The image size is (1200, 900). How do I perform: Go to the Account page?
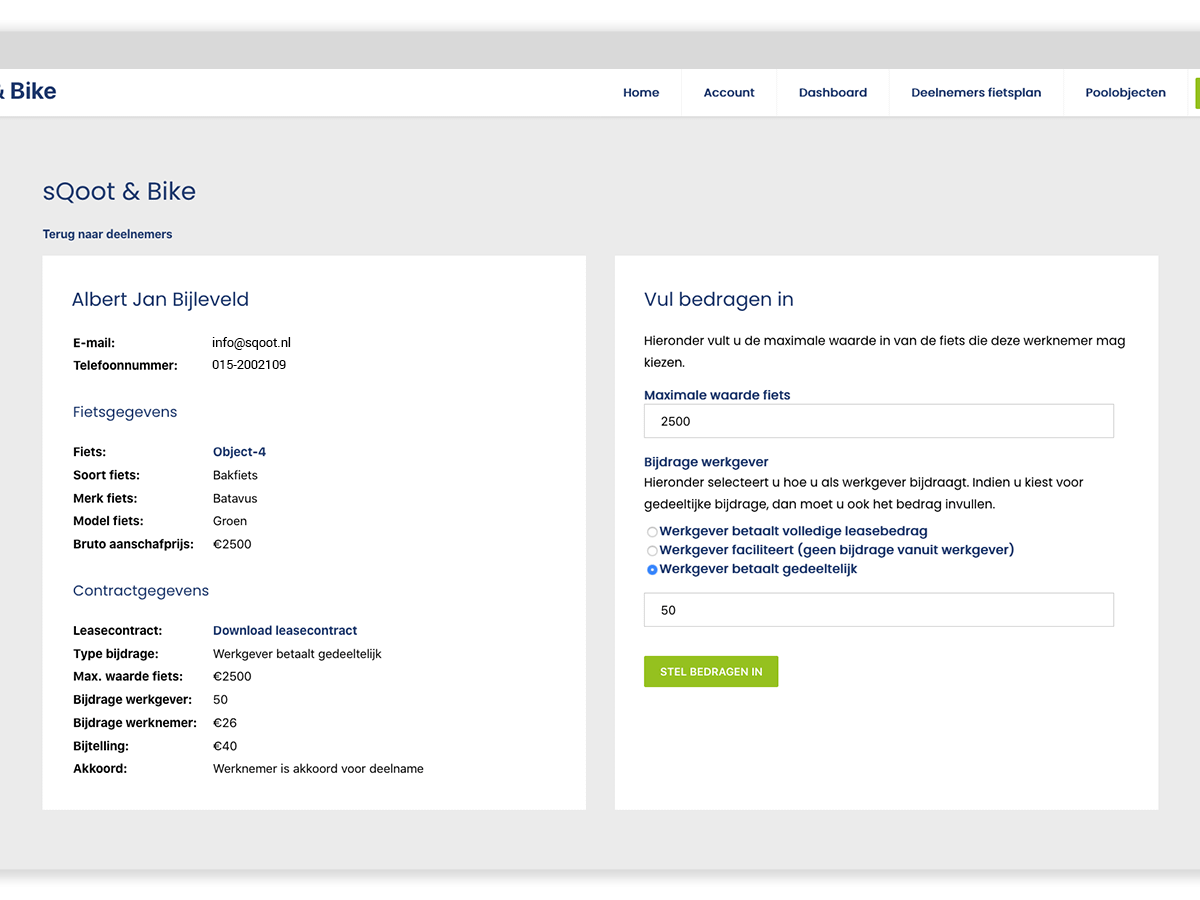[x=729, y=93]
